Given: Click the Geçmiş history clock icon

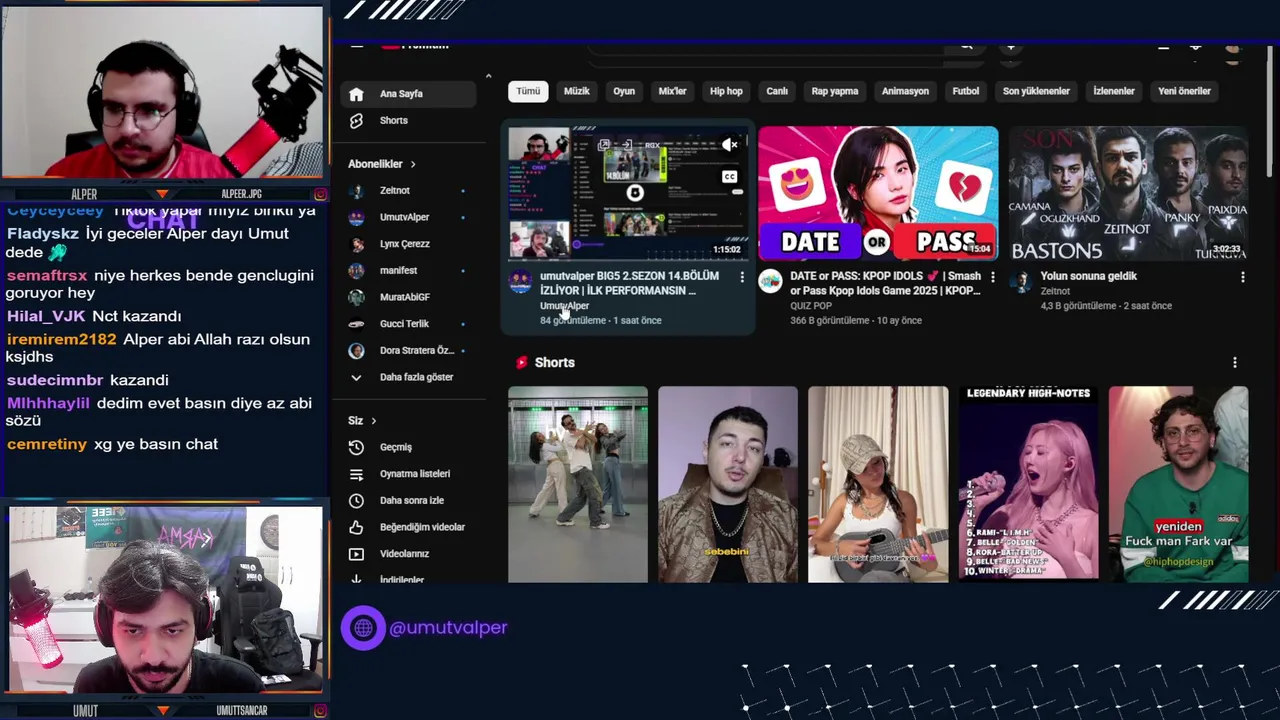Looking at the screenshot, I should click(x=356, y=447).
